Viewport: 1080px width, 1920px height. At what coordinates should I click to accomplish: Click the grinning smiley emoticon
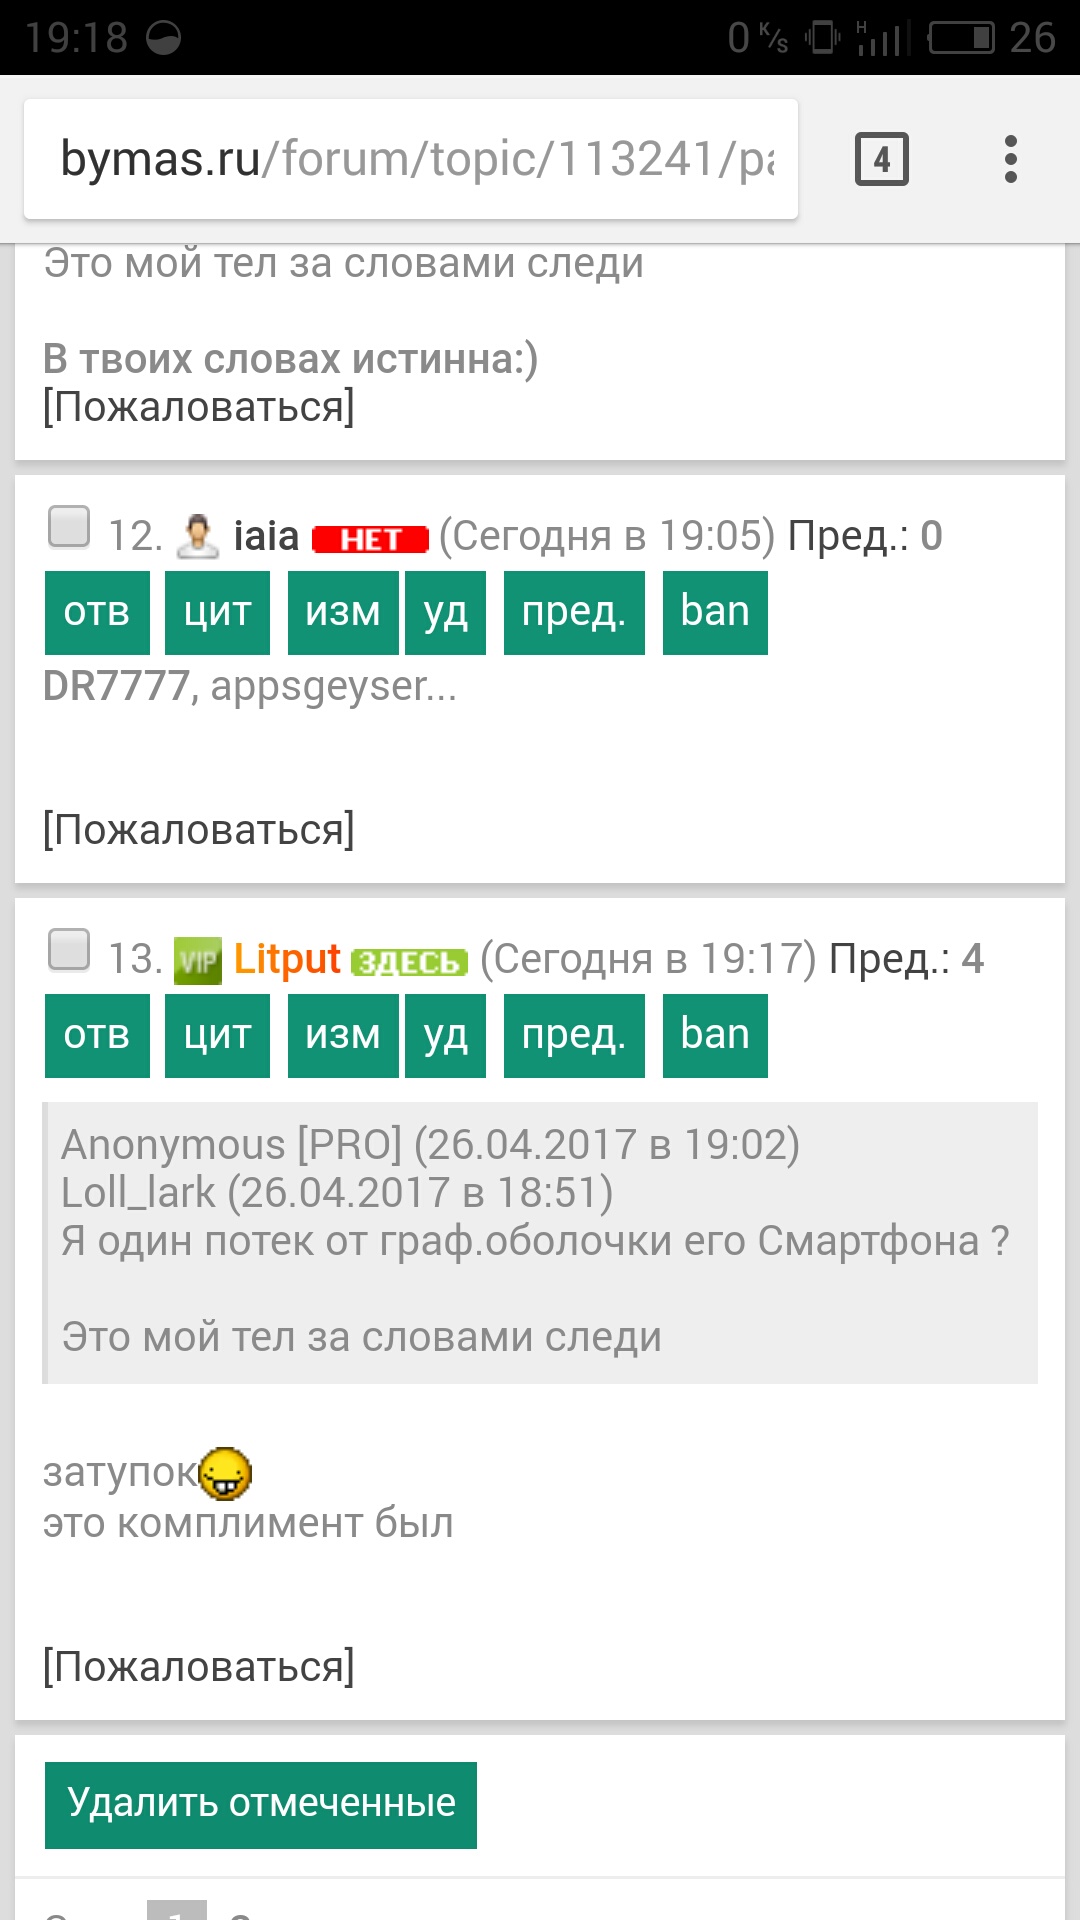[226, 1473]
